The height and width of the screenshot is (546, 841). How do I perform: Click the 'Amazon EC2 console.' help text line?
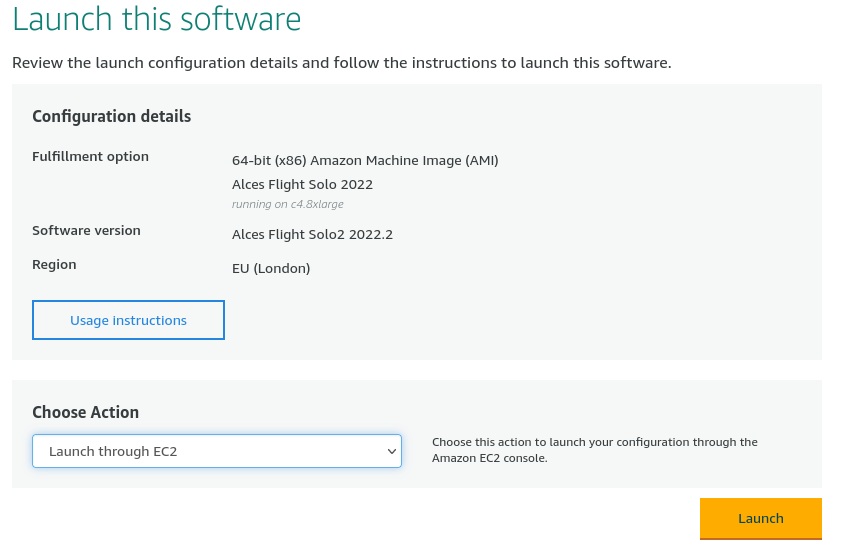pyautogui.click(x=490, y=458)
